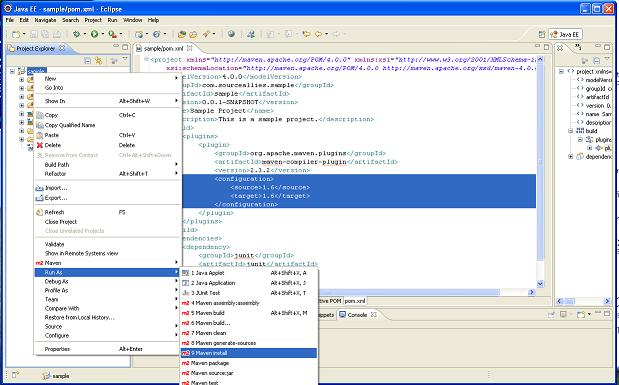Open the Navigate menu
The height and width of the screenshot is (385, 619).
tap(45, 20)
